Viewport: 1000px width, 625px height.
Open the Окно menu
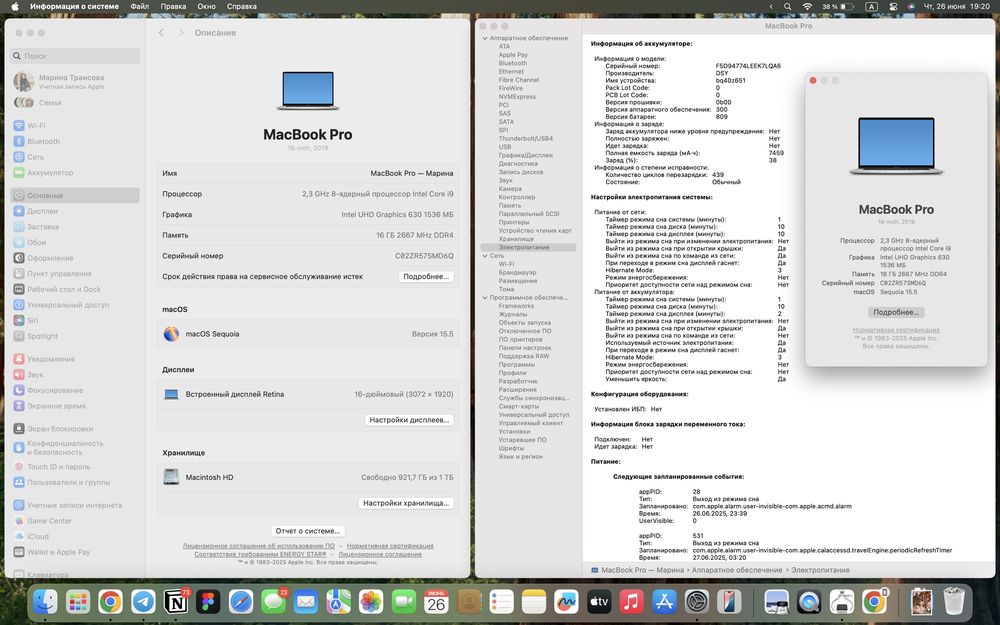pos(206,6)
